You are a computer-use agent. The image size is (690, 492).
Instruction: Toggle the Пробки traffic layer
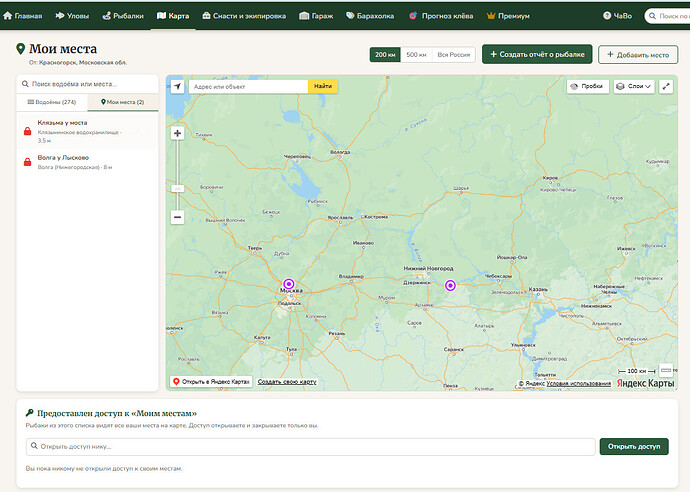click(x=588, y=86)
